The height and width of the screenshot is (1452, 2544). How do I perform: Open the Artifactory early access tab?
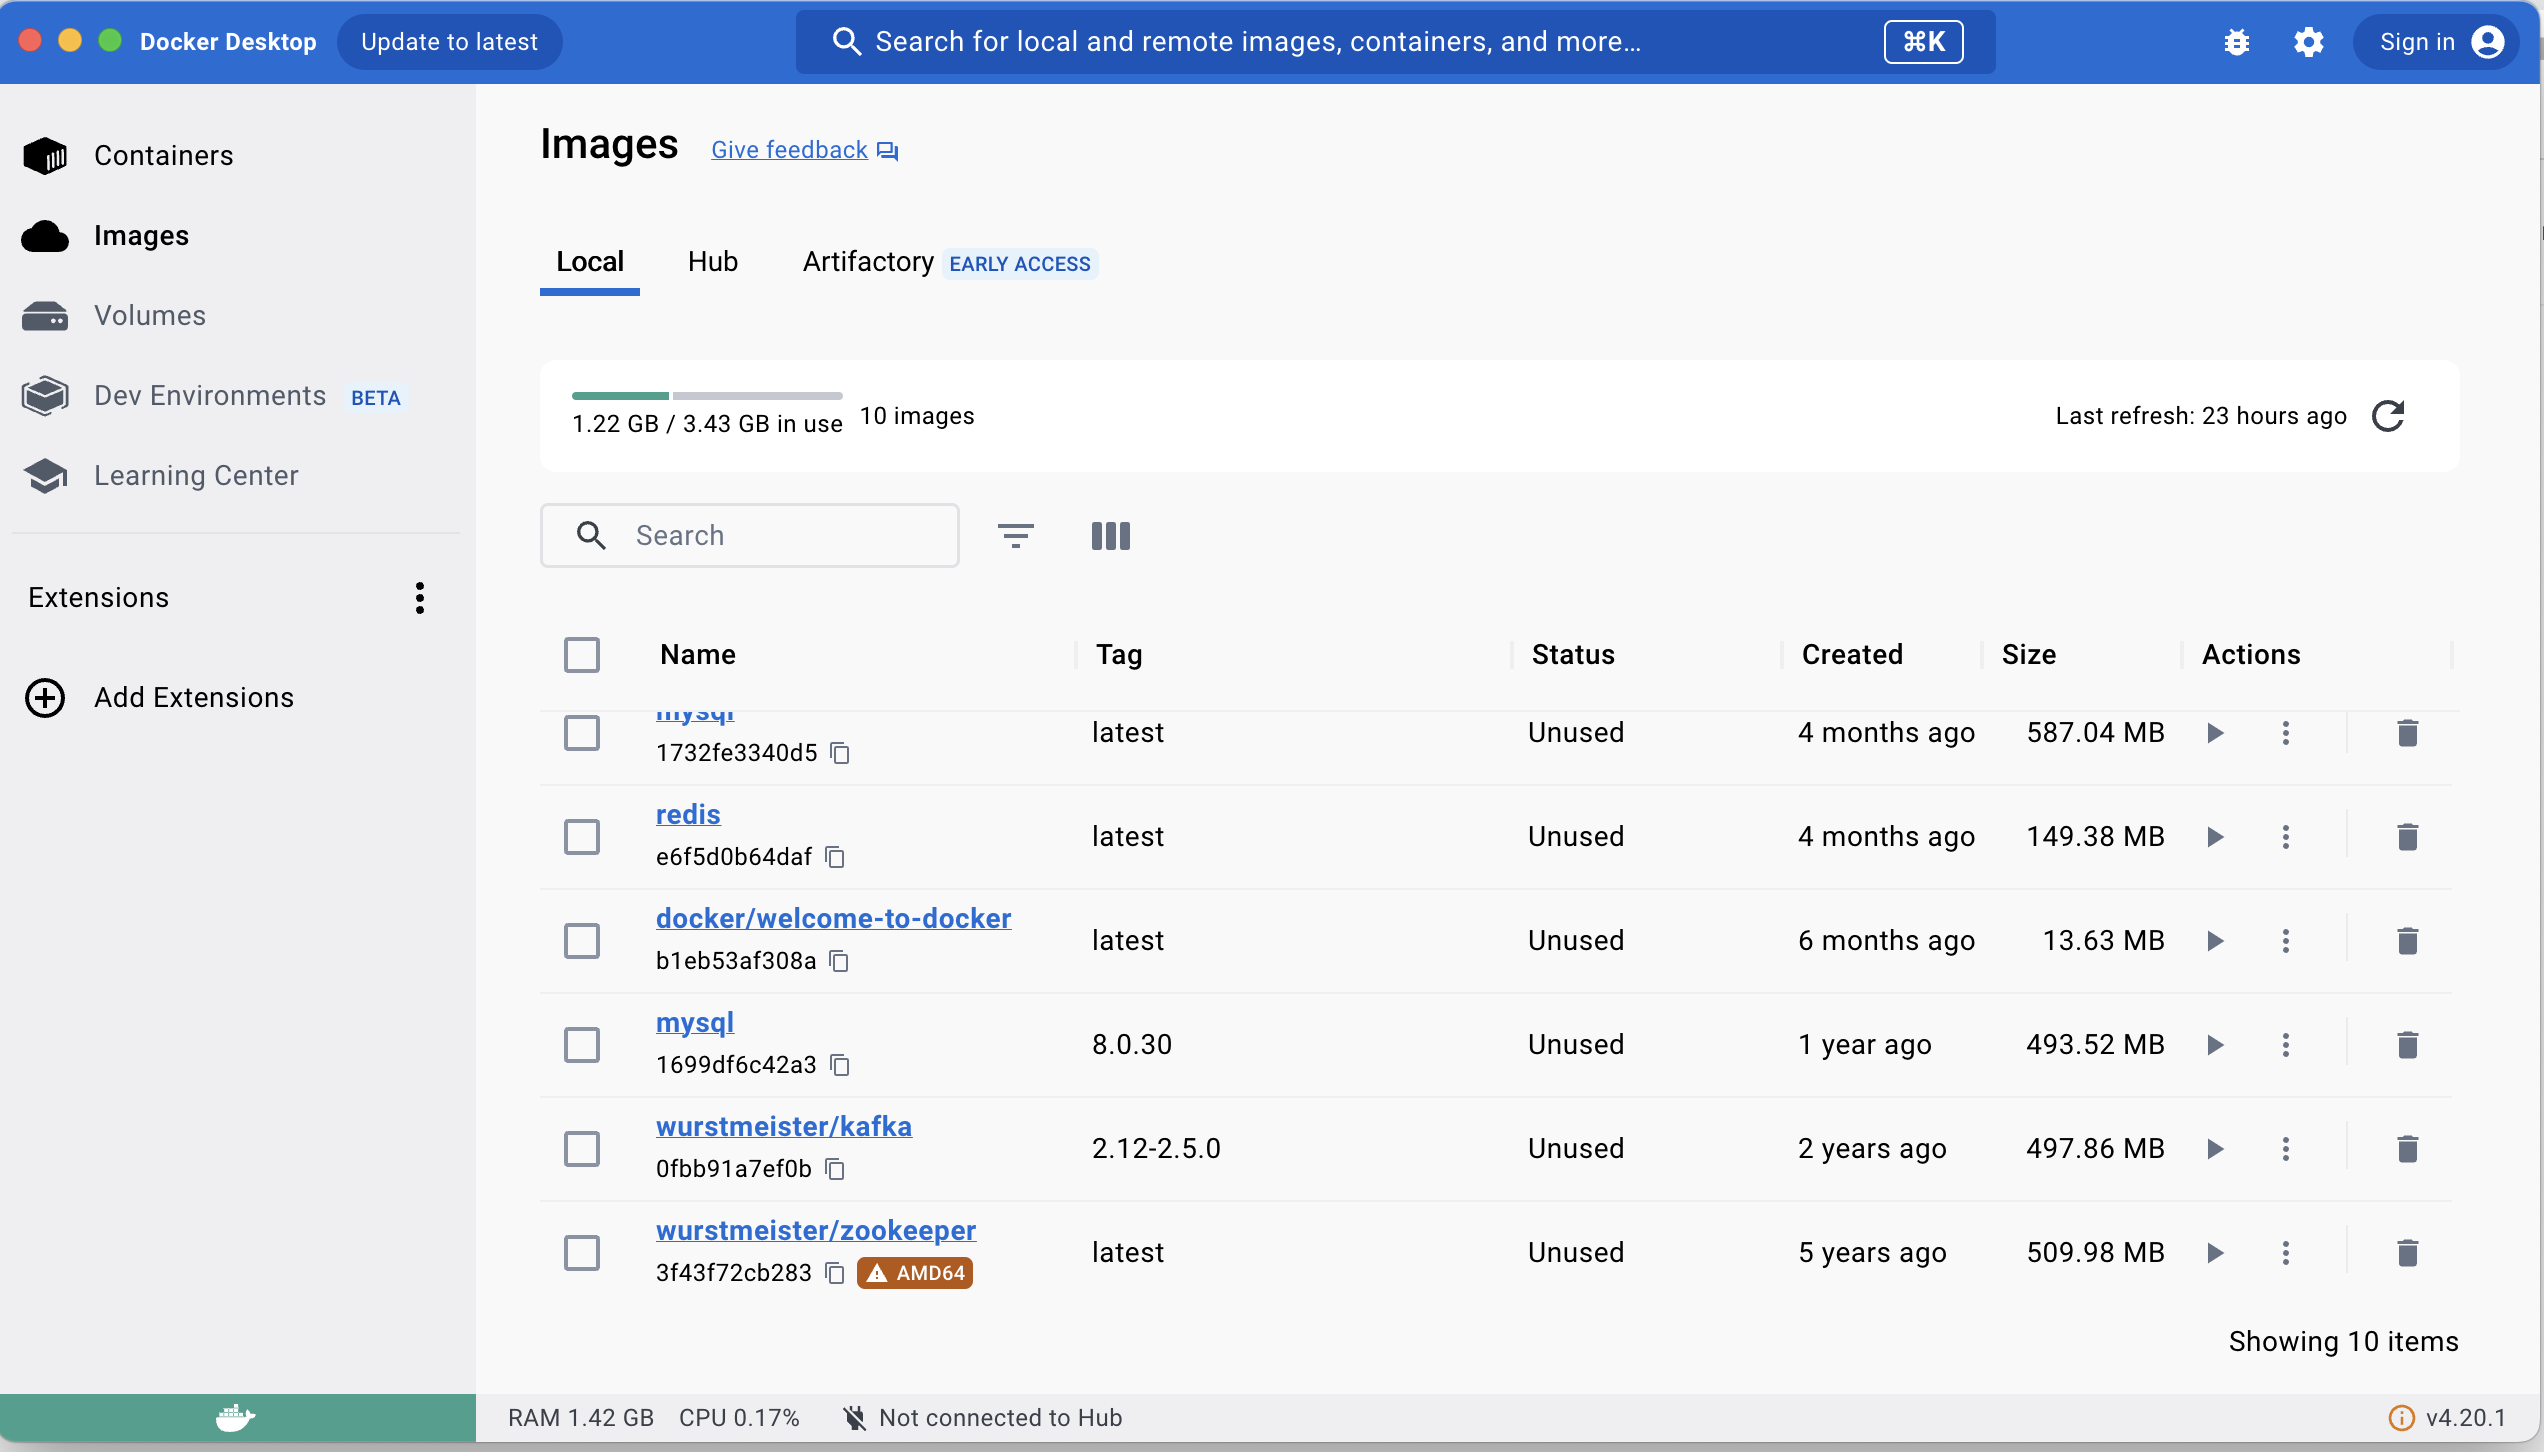(x=866, y=262)
